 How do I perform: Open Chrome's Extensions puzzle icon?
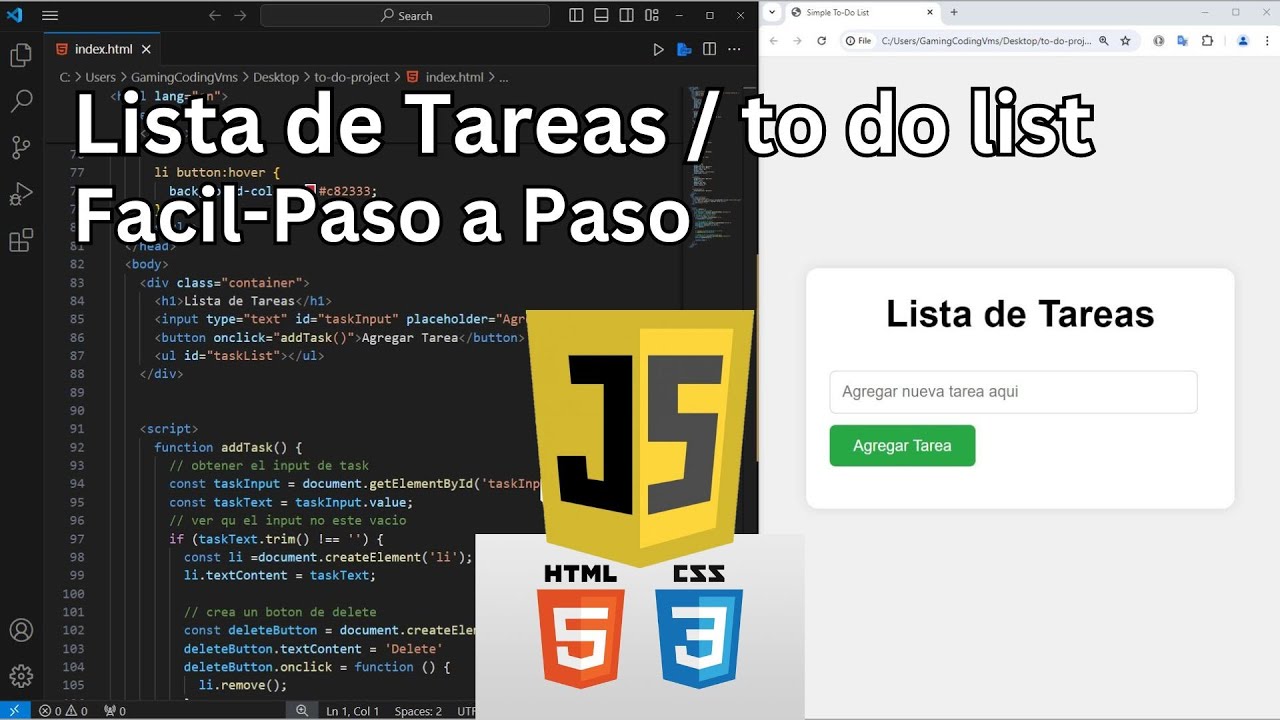(x=1207, y=41)
